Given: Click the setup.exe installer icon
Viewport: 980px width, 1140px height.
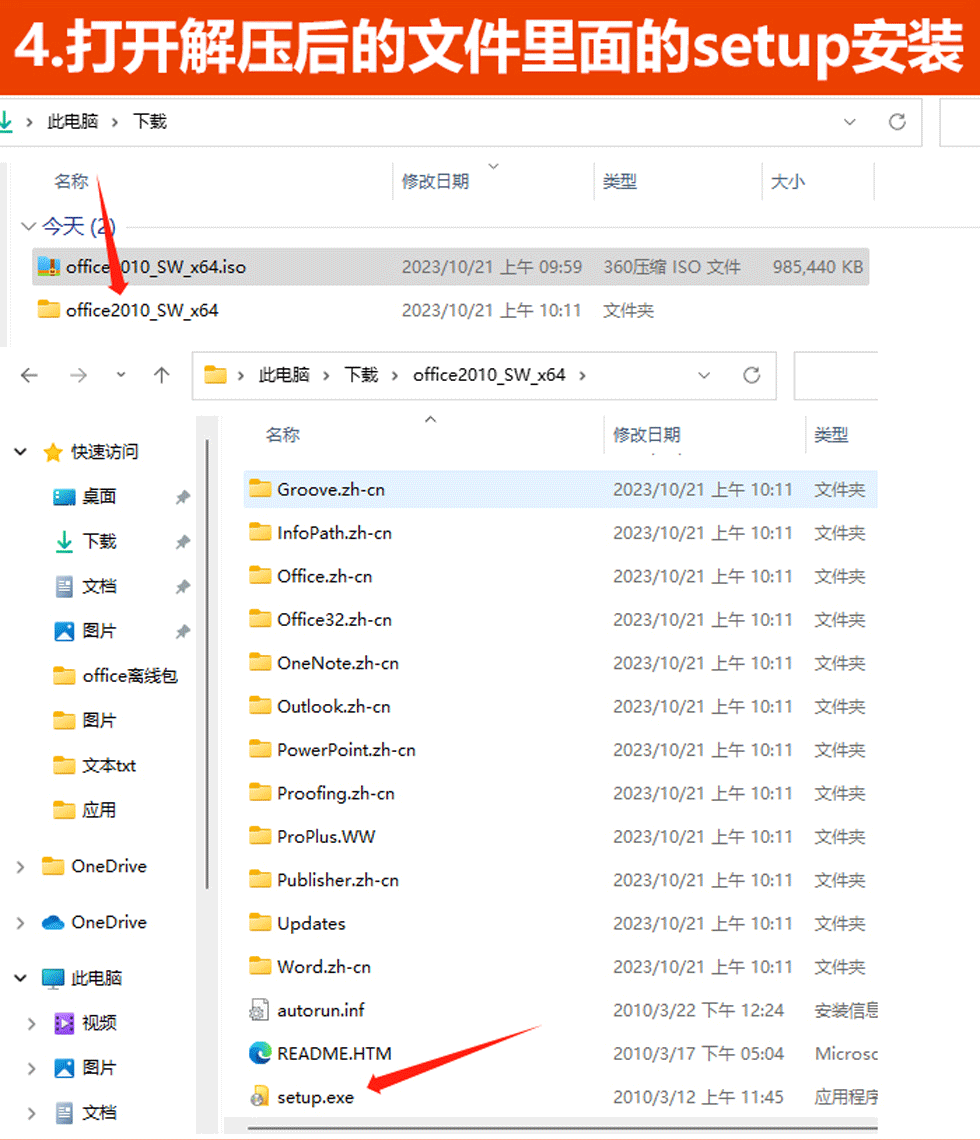Looking at the screenshot, I should coord(260,1097).
